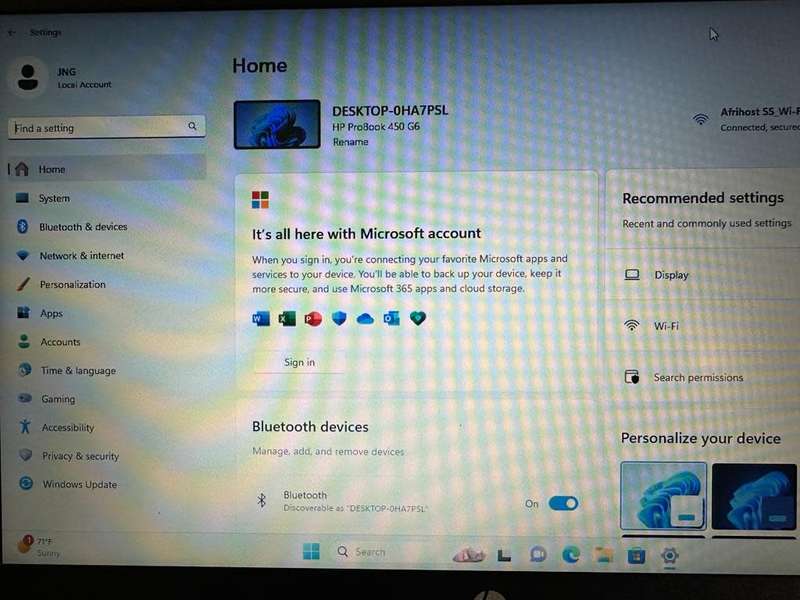Click the JNG account name
800x600 pixels.
click(66, 71)
